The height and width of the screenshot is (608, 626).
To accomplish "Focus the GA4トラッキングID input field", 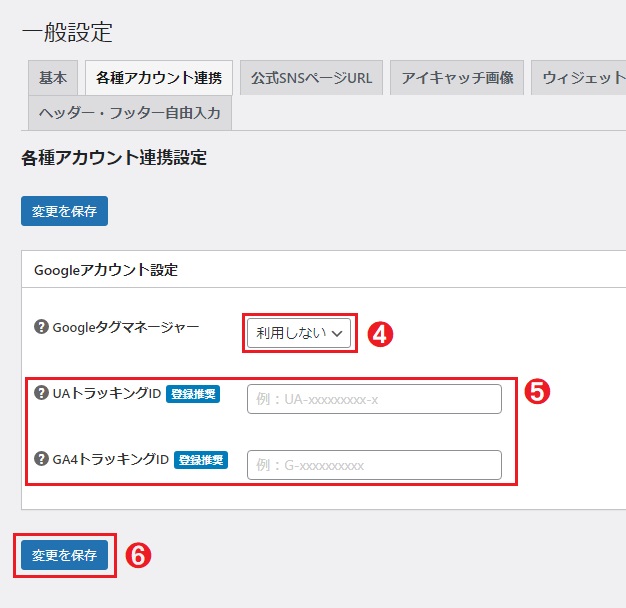I will (373, 465).
